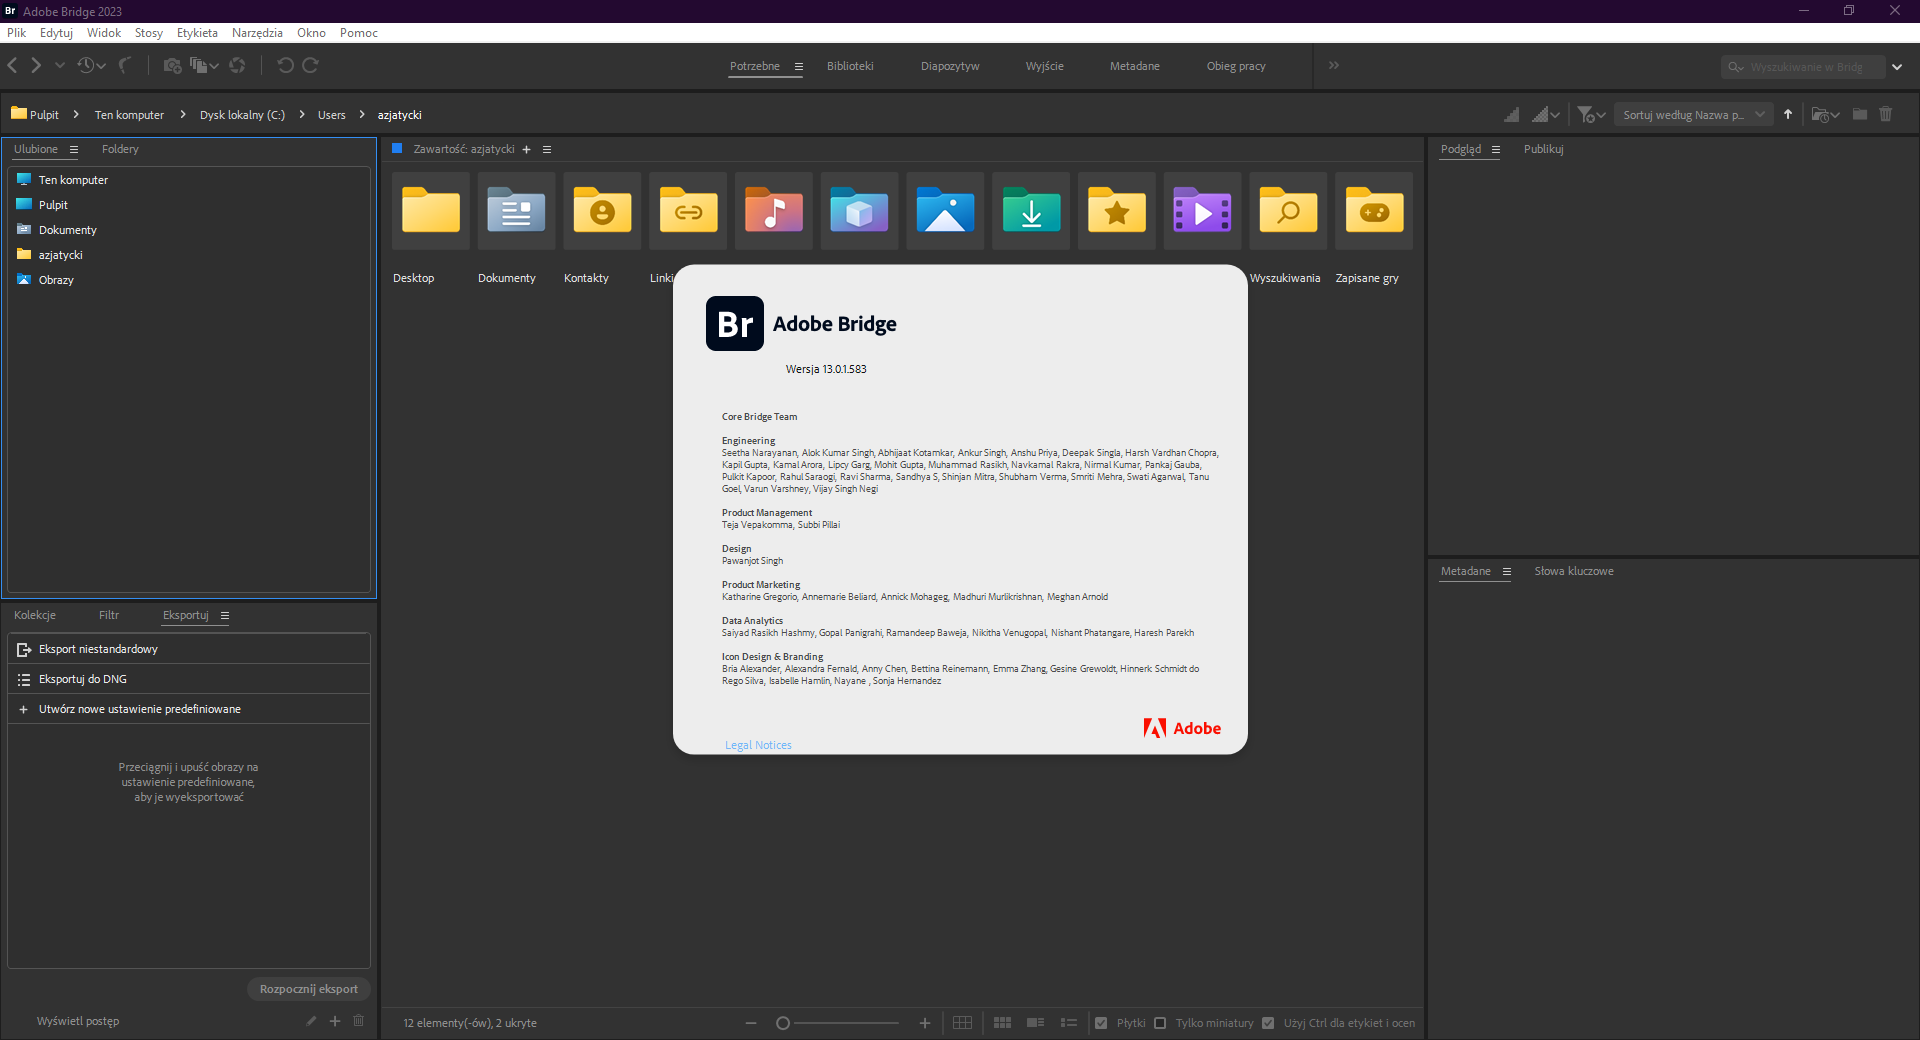Open in Camera Raw aperture icon

coord(237,65)
